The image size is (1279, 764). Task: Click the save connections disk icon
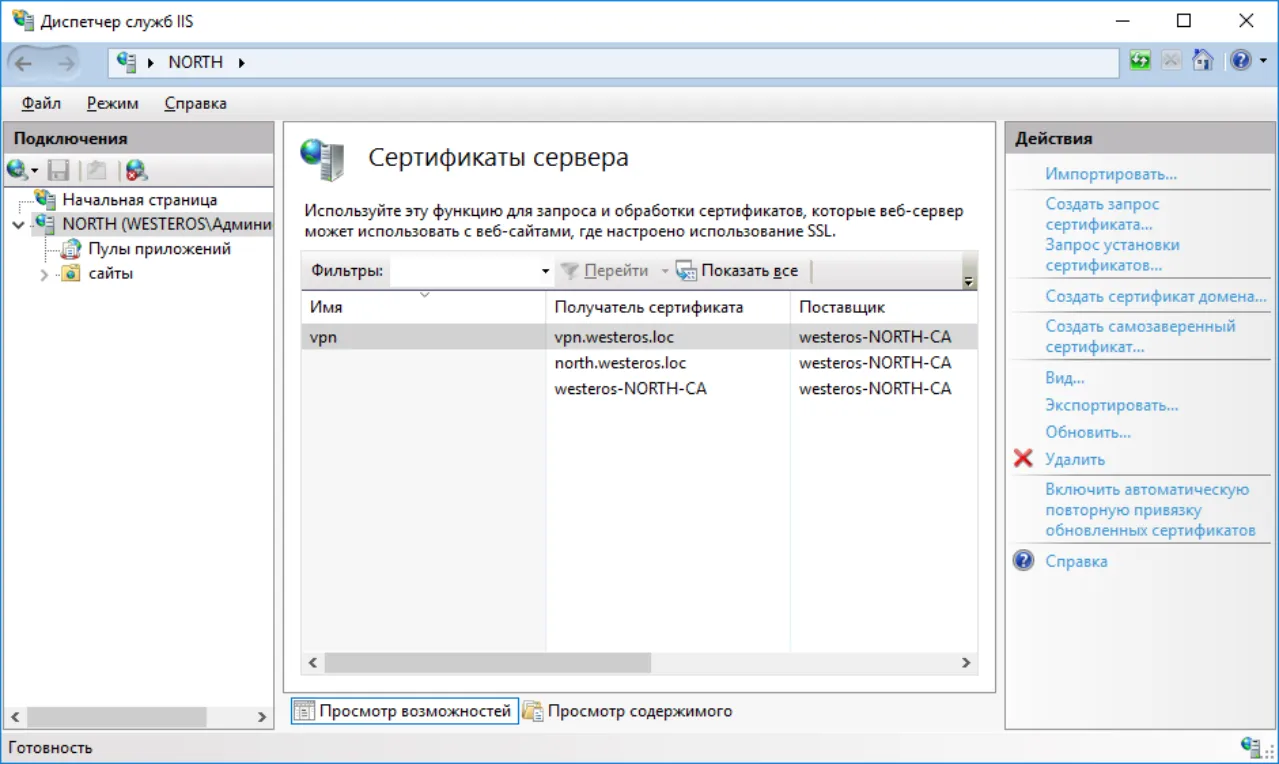coord(59,170)
